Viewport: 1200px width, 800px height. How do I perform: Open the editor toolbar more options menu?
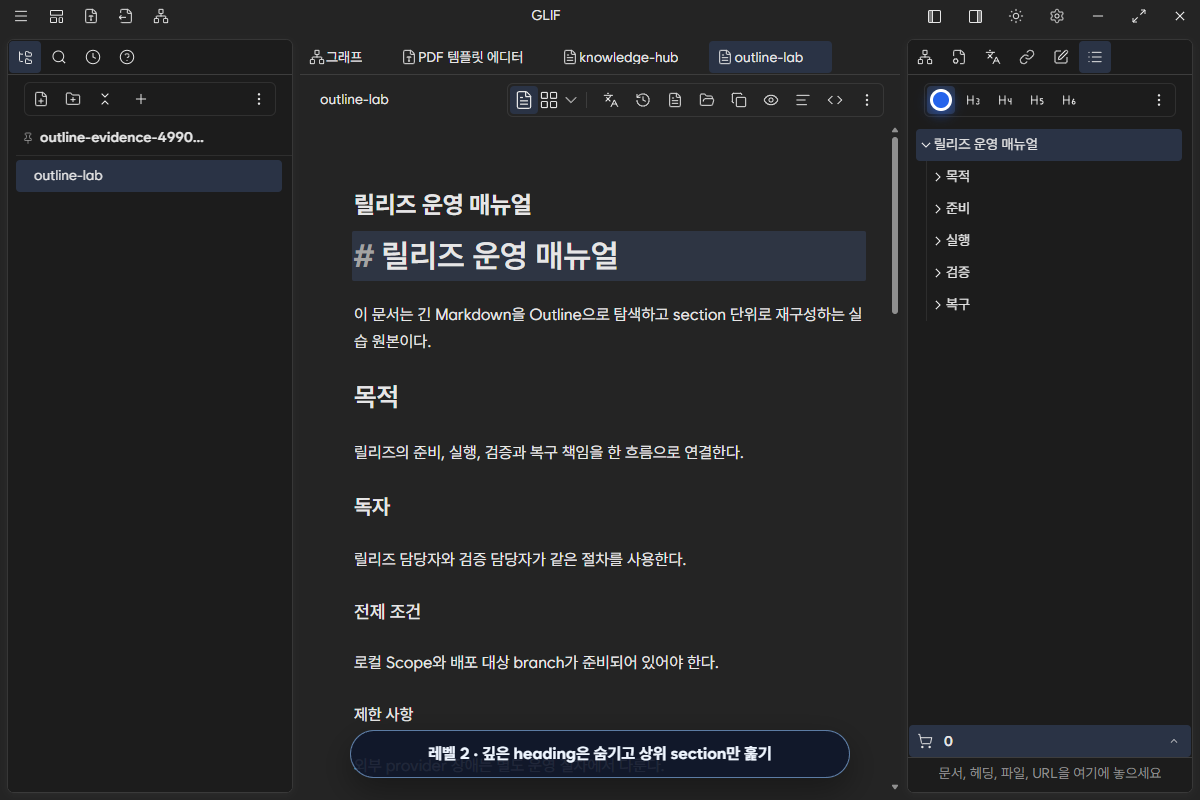[867, 100]
